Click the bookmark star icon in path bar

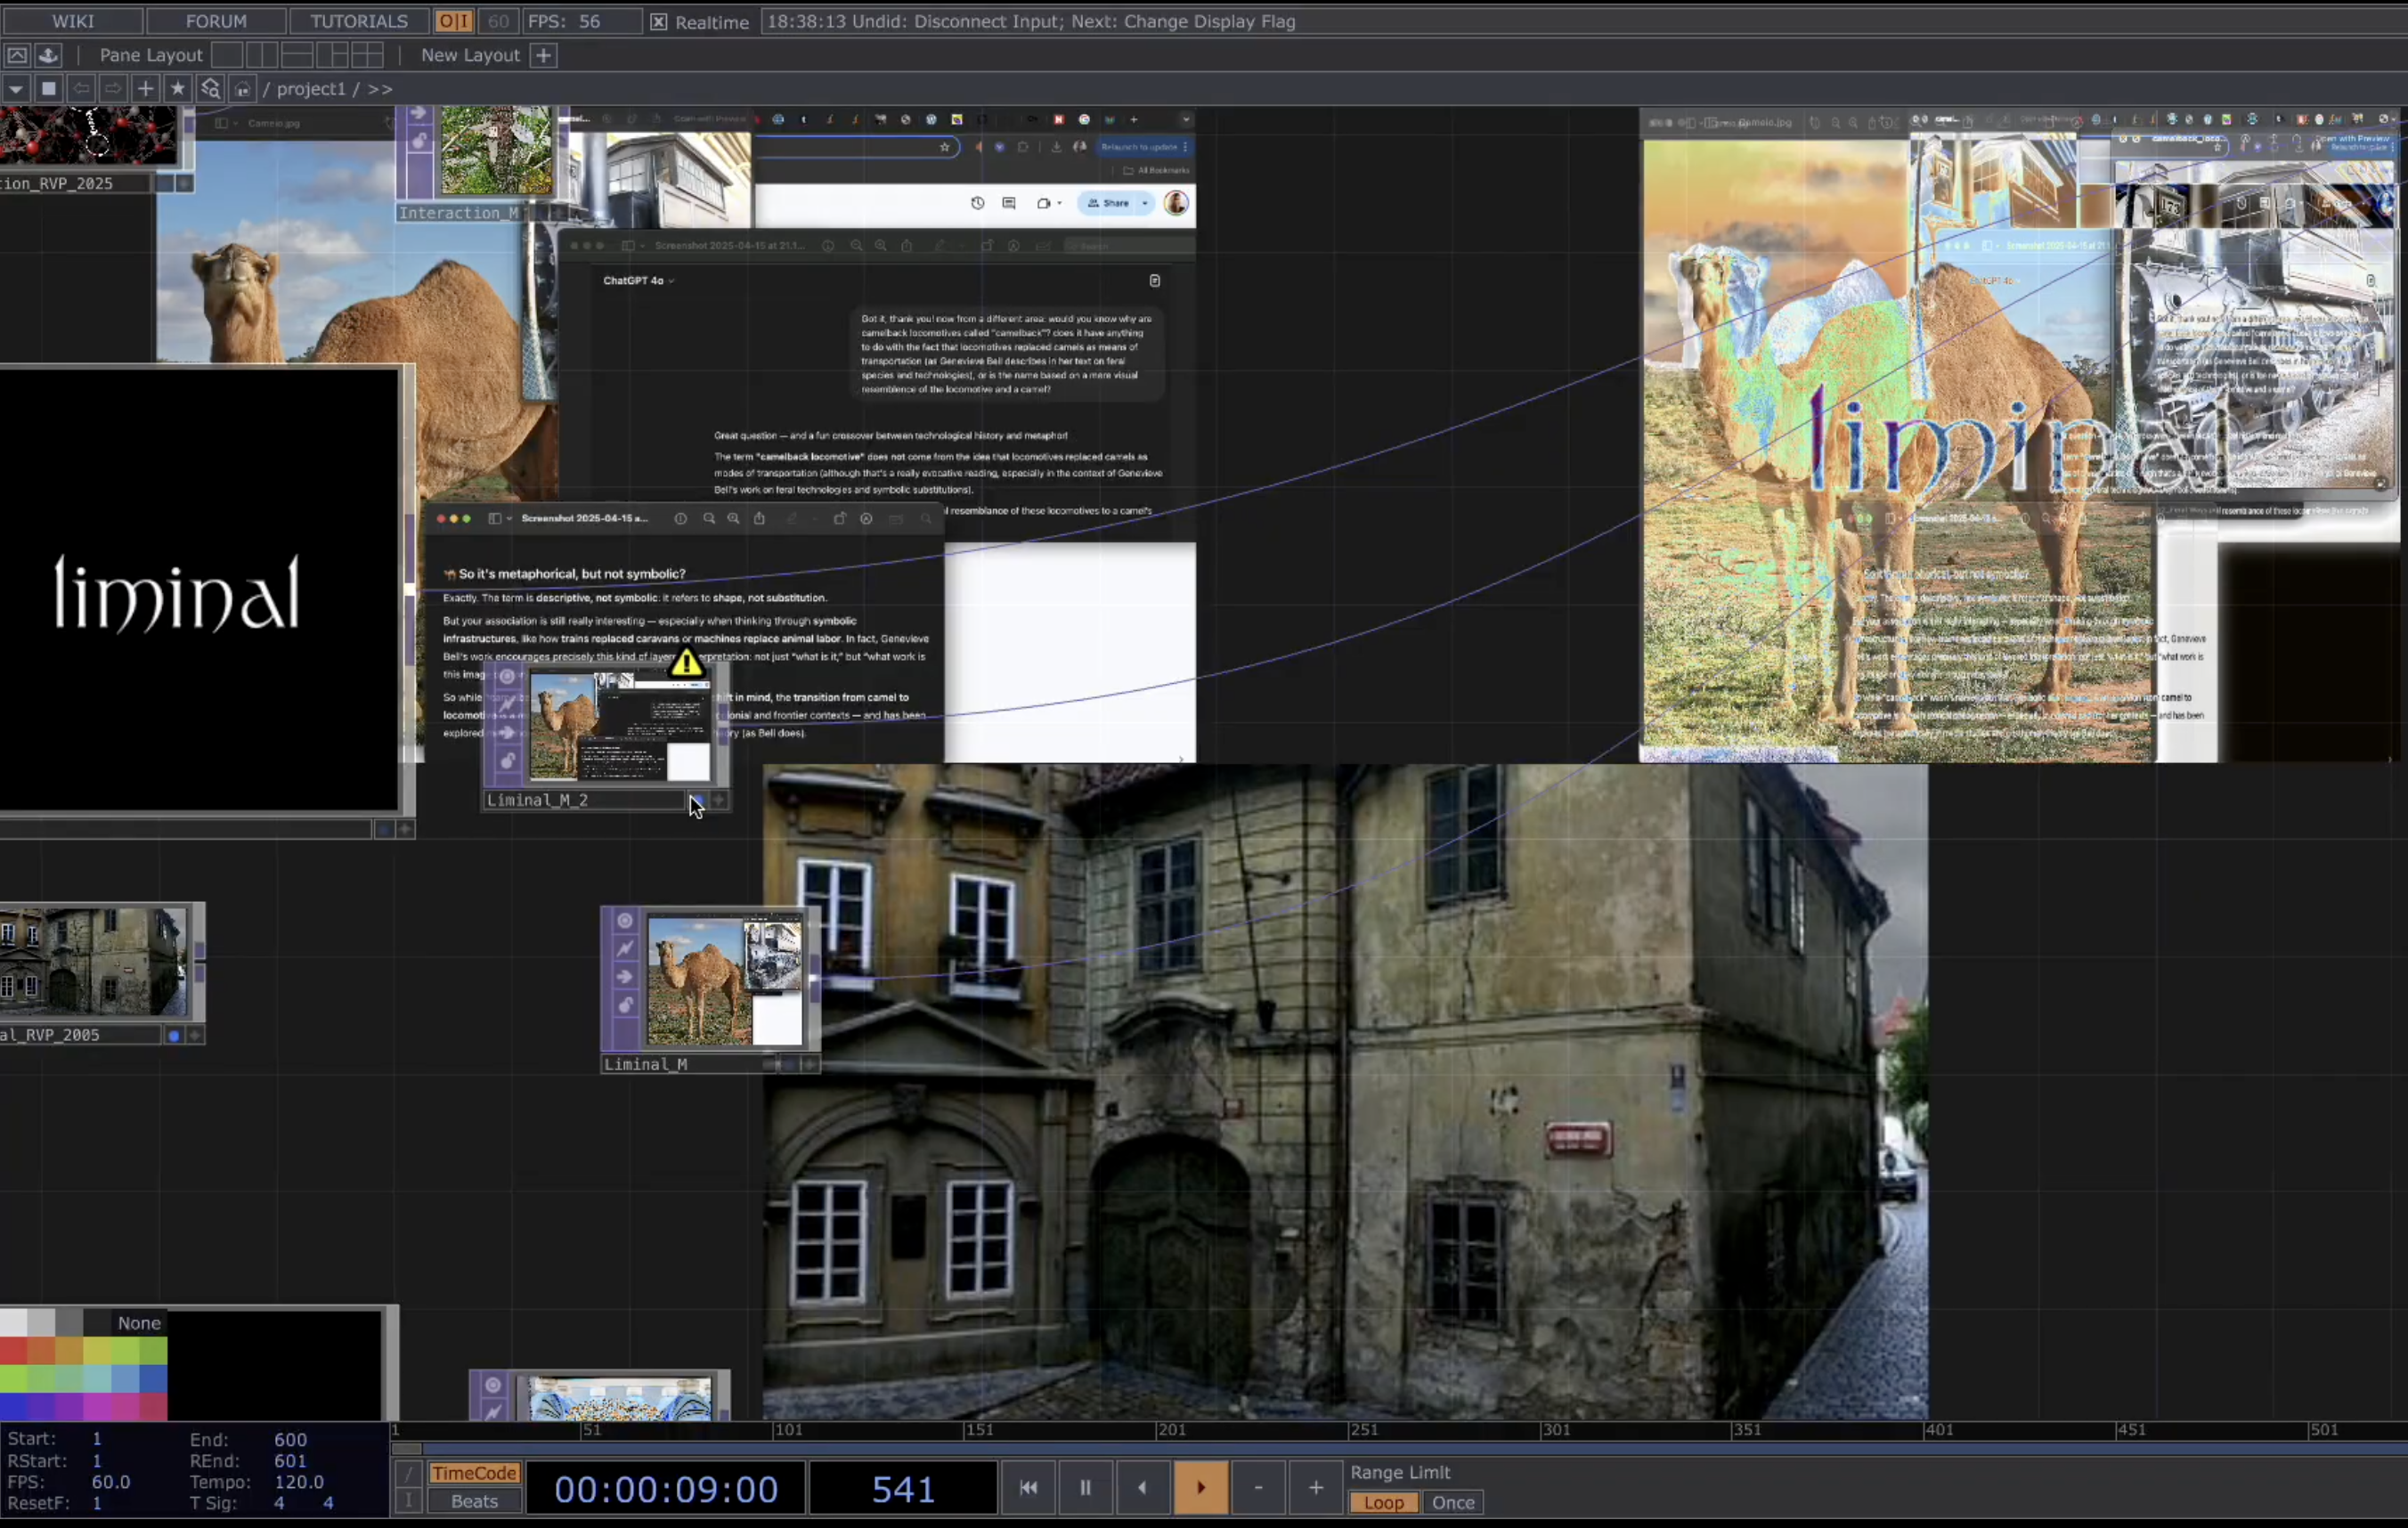177,89
